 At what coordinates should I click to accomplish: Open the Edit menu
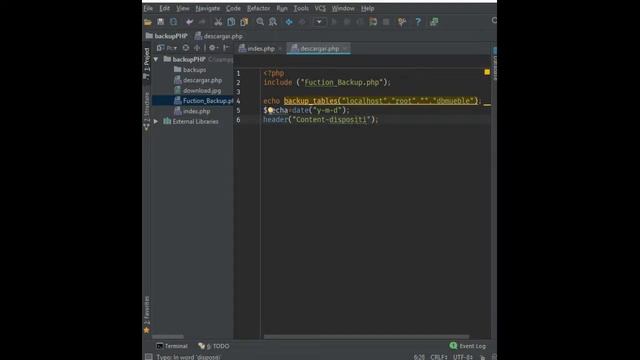coord(164,8)
